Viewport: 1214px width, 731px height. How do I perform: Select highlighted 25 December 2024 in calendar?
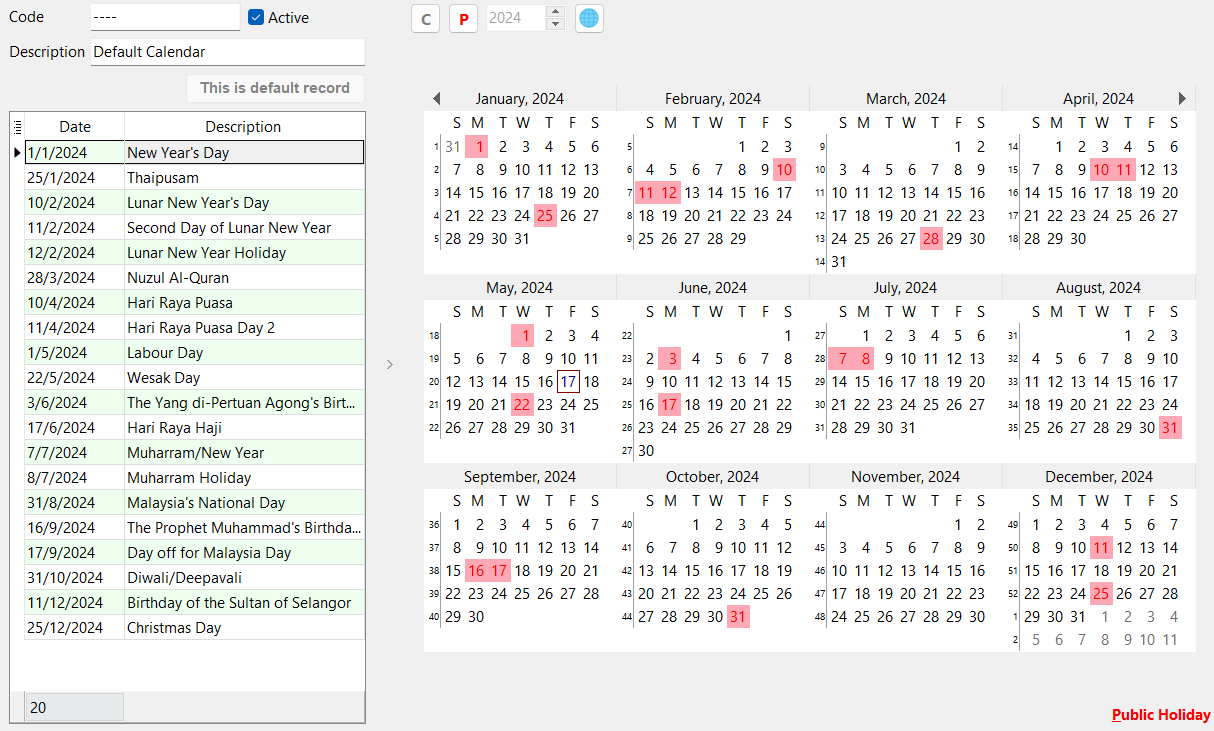(x=1101, y=593)
